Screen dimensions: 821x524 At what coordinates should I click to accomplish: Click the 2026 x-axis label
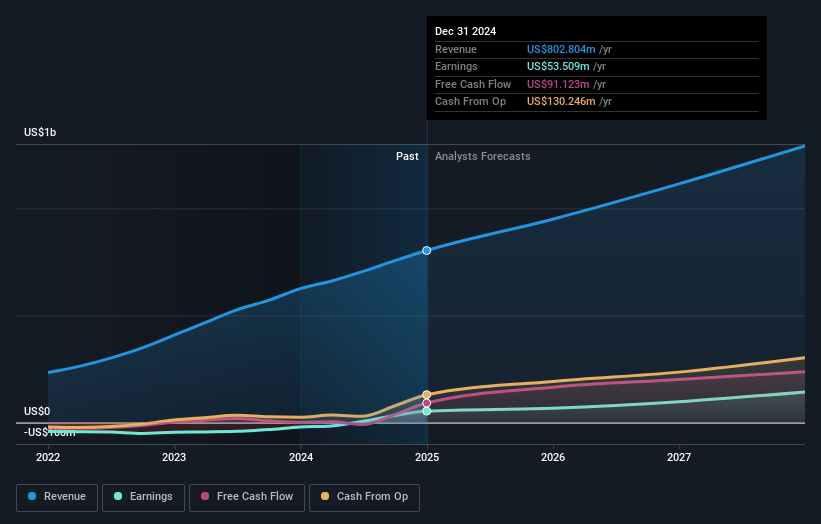[553, 458]
